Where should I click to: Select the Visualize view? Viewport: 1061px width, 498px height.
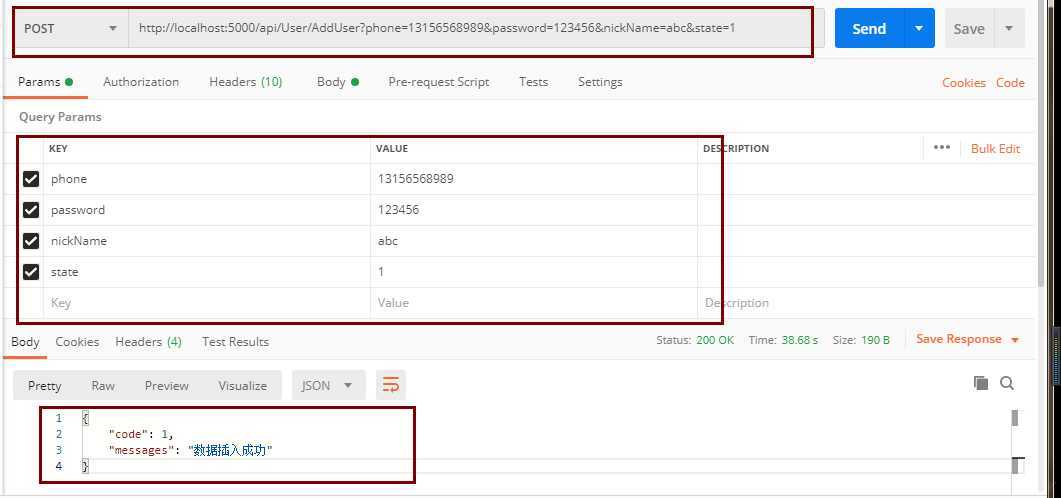pyautogui.click(x=242, y=386)
